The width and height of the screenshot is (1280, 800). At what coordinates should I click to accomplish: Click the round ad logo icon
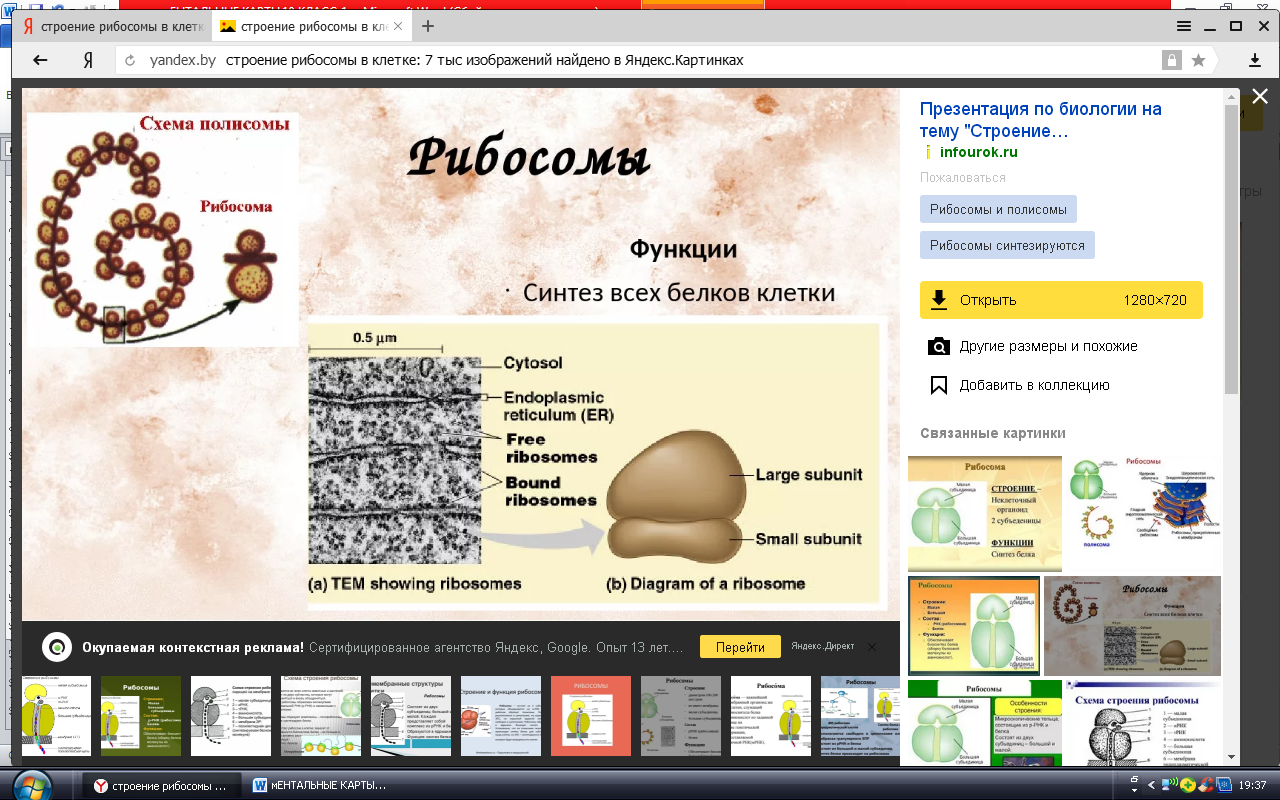click(58, 647)
